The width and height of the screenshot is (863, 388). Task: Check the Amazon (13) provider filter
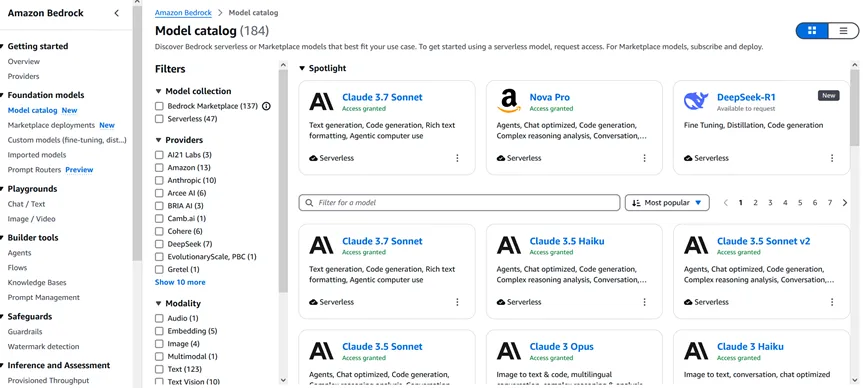coord(159,168)
